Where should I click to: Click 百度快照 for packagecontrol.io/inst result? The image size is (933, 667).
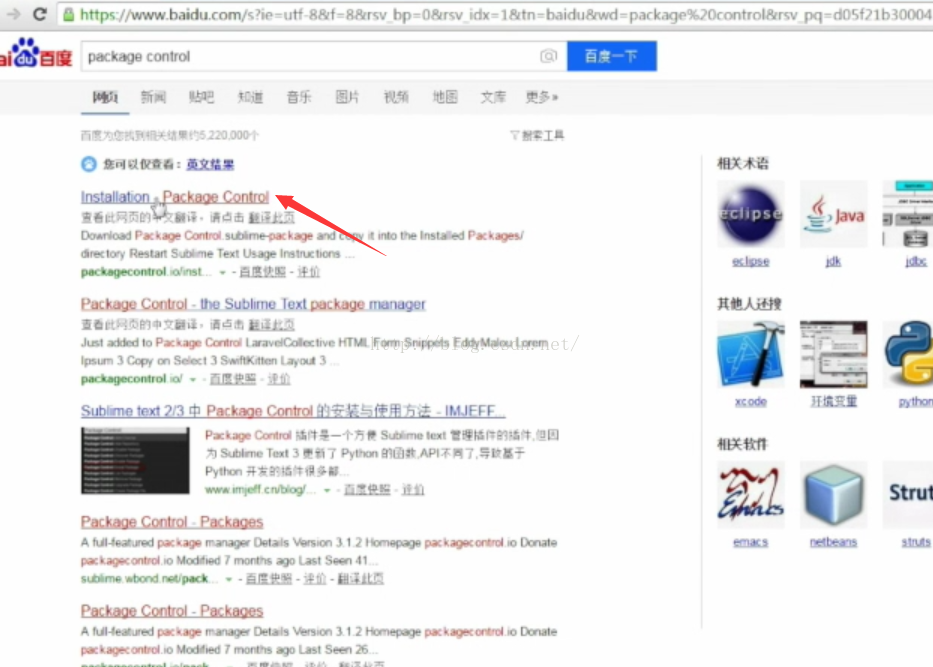tap(262, 272)
